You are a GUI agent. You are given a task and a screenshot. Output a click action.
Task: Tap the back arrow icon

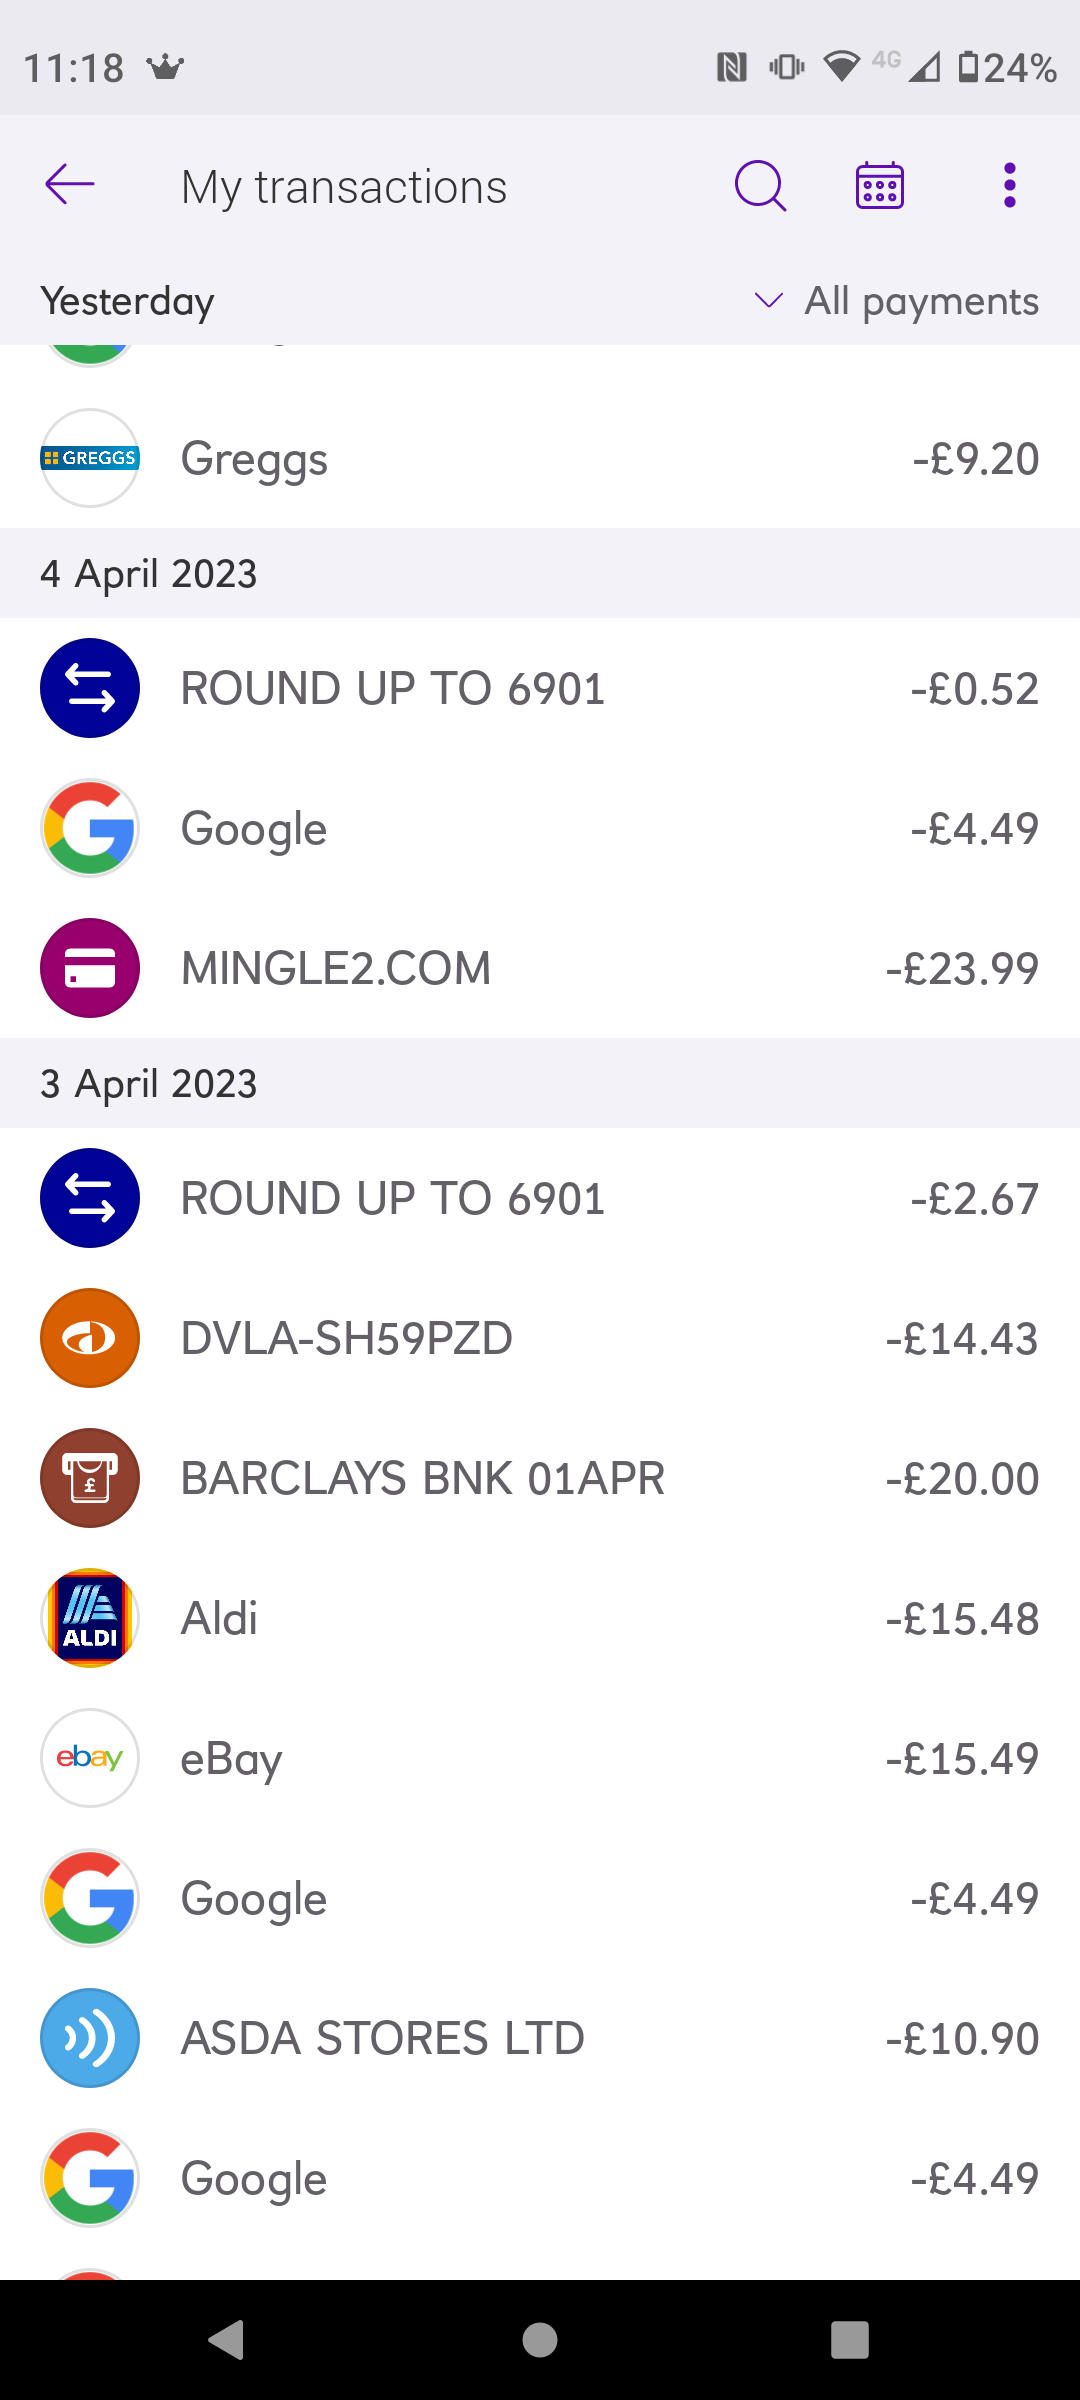tap(70, 185)
